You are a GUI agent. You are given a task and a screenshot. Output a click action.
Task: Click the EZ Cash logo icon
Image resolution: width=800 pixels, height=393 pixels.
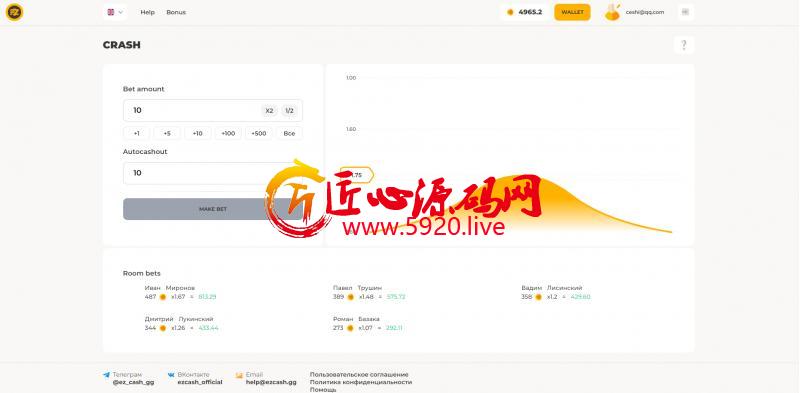(14, 12)
